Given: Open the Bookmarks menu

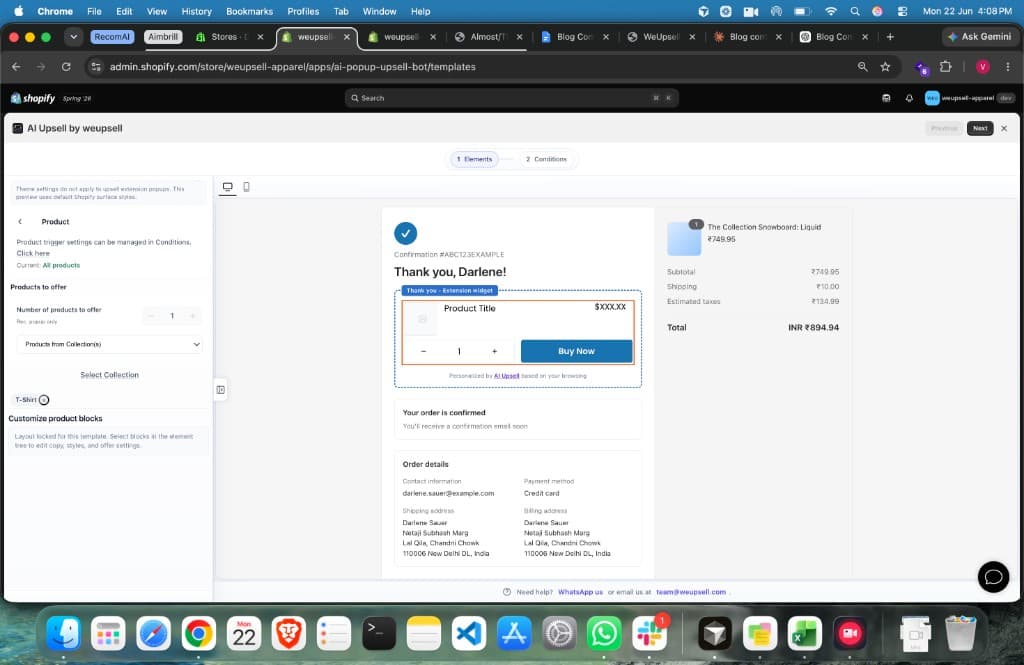Looking at the screenshot, I should point(249,11).
